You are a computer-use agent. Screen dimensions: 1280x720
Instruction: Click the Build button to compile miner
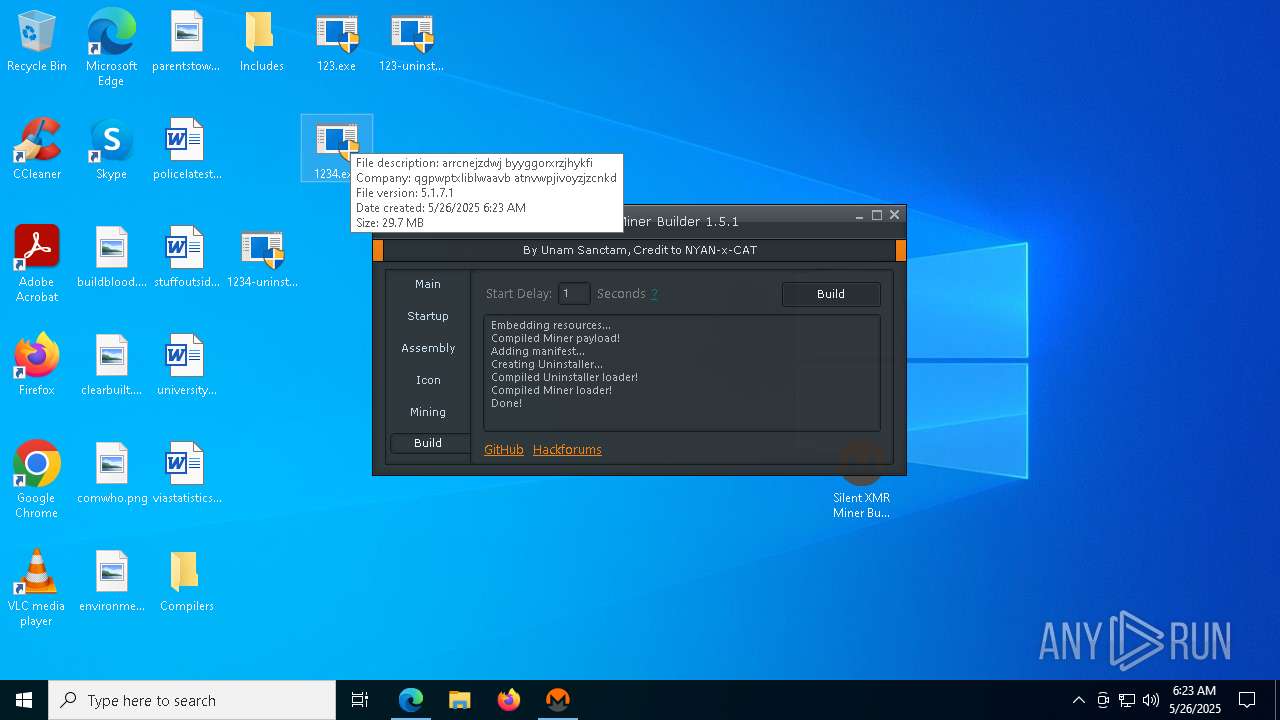coord(831,294)
